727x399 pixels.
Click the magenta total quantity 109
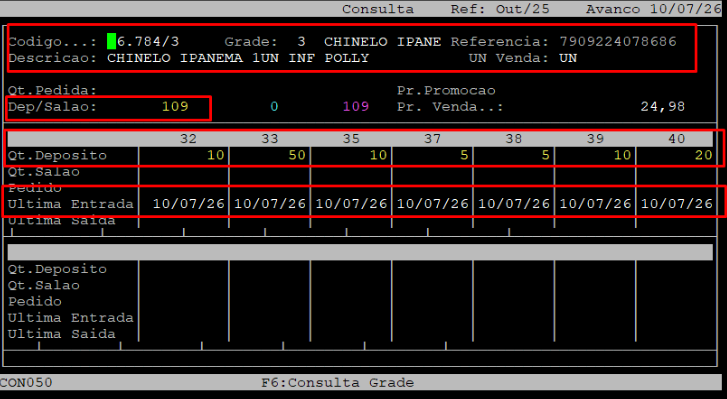point(356,107)
